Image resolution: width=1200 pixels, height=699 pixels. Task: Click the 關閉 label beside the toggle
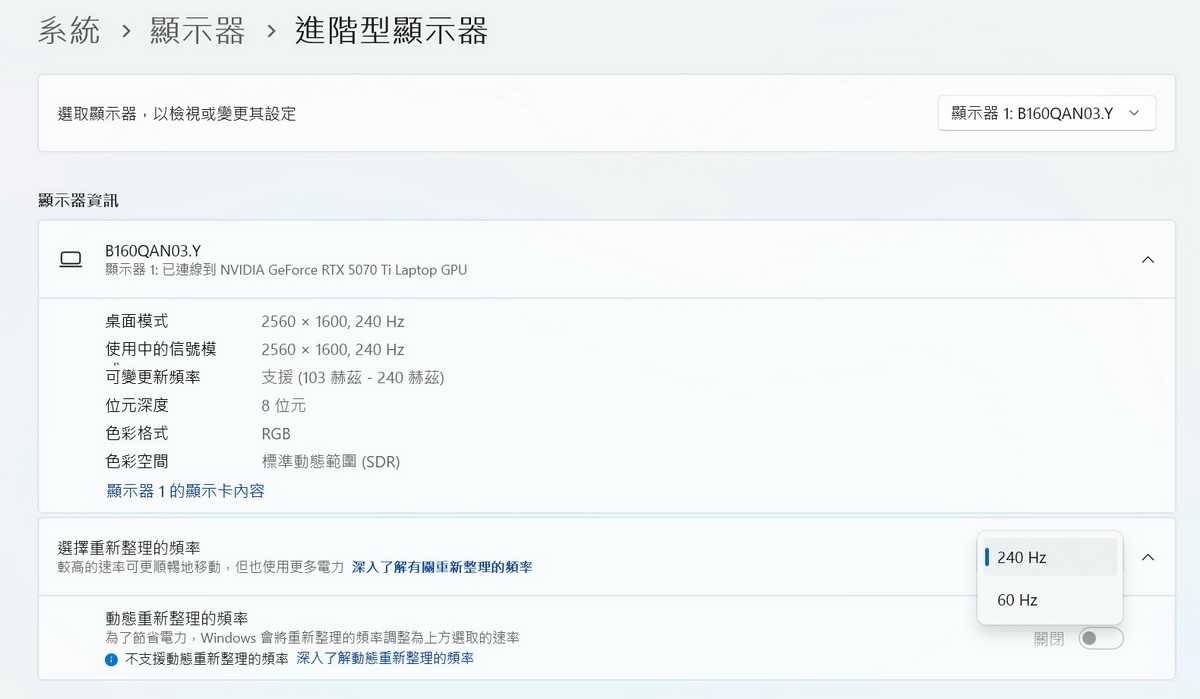tap(1049, 639)
